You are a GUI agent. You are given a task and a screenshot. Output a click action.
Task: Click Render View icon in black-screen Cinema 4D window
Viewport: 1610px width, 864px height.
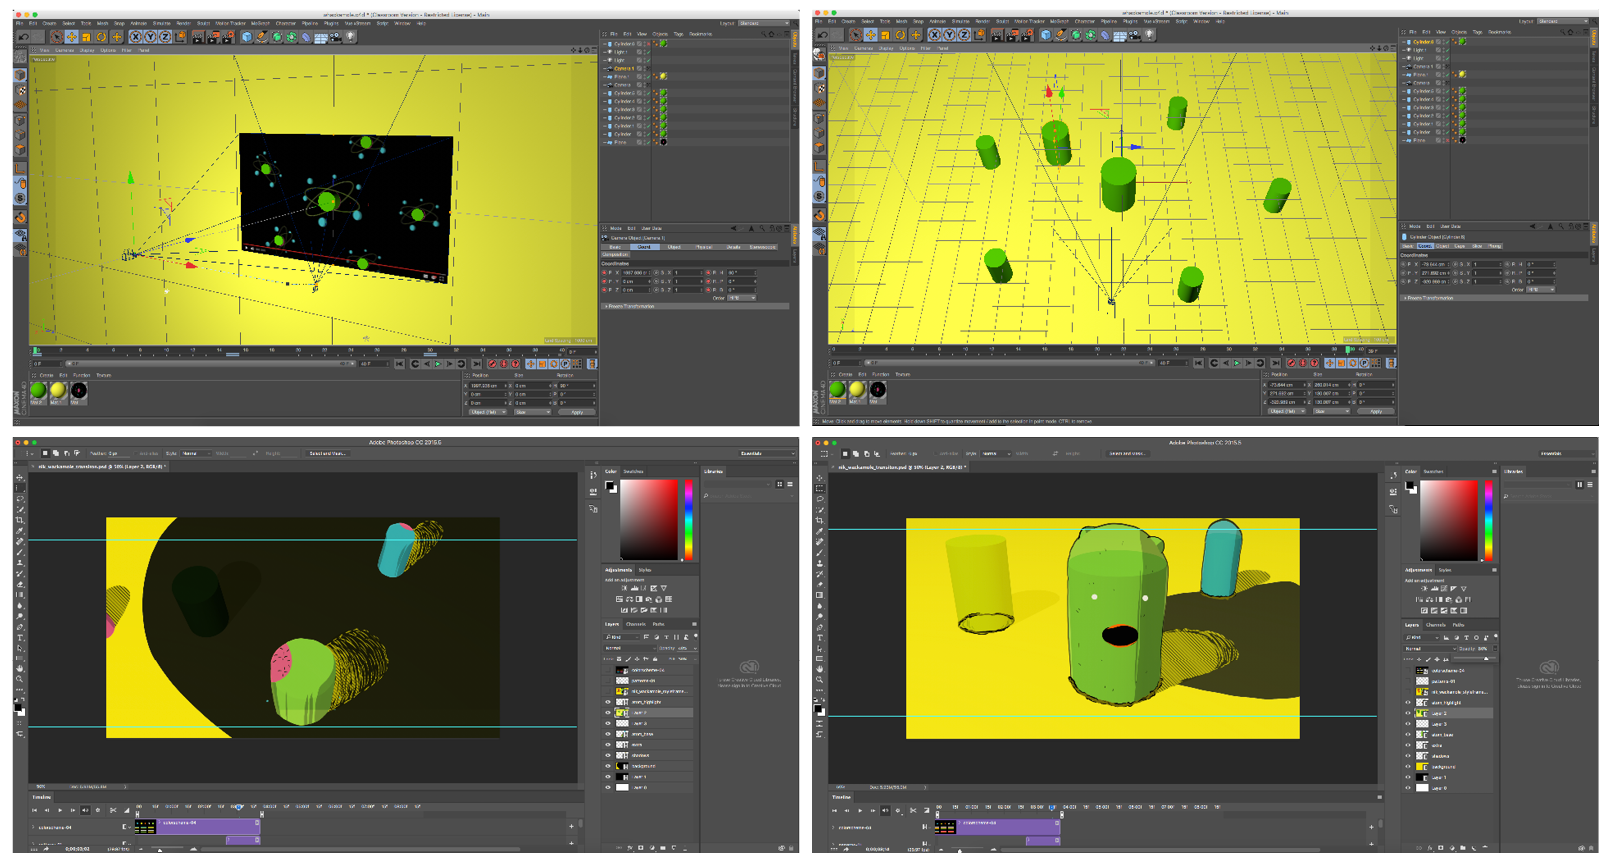click(197, 37)
